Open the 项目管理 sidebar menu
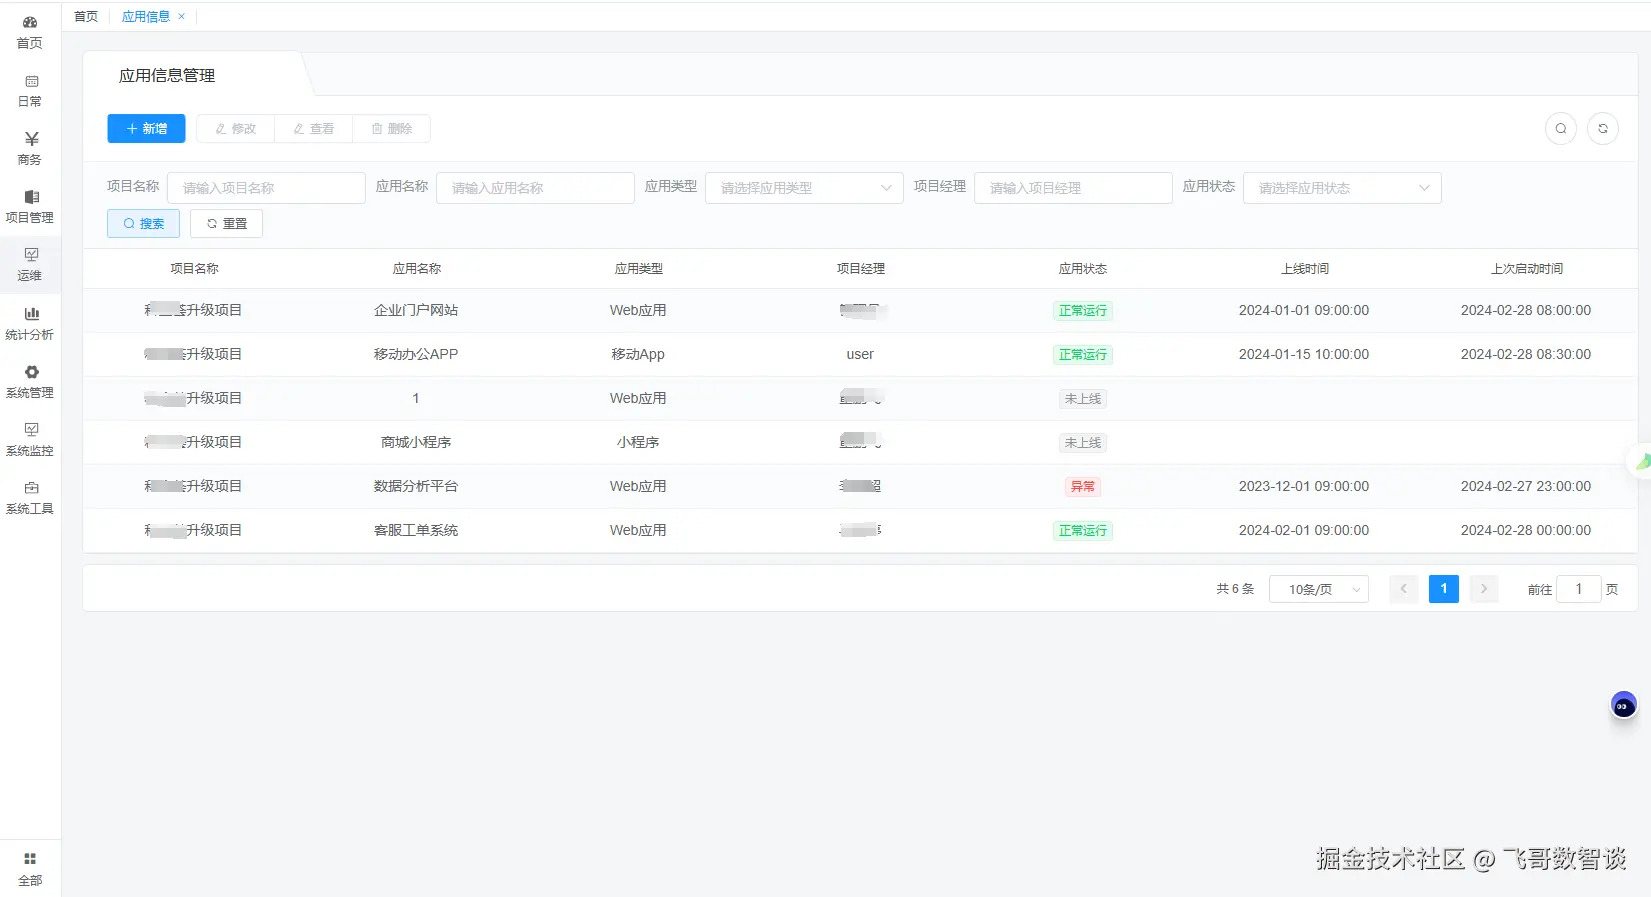Viewport: 1651px width, 897px height. (30, 206)
